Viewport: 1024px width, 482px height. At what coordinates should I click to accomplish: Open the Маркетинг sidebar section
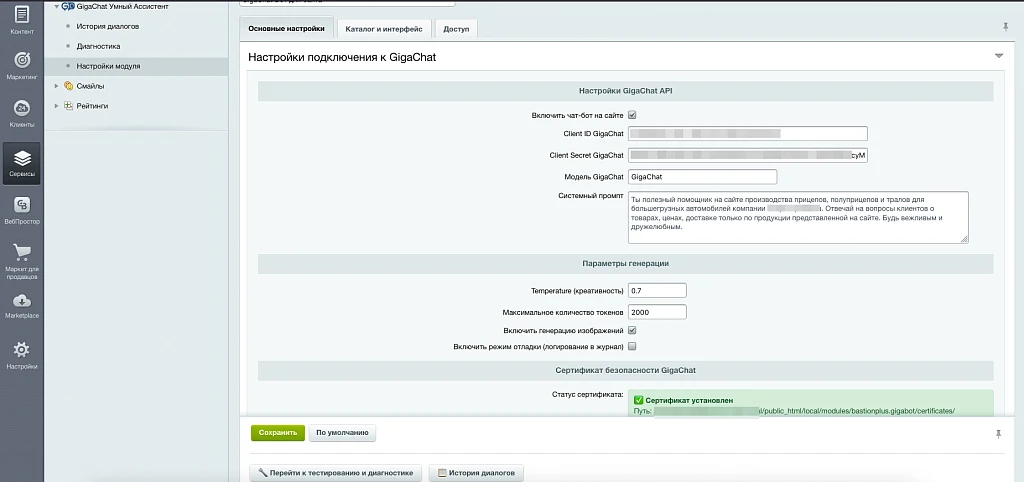click(x=22, y=65)
